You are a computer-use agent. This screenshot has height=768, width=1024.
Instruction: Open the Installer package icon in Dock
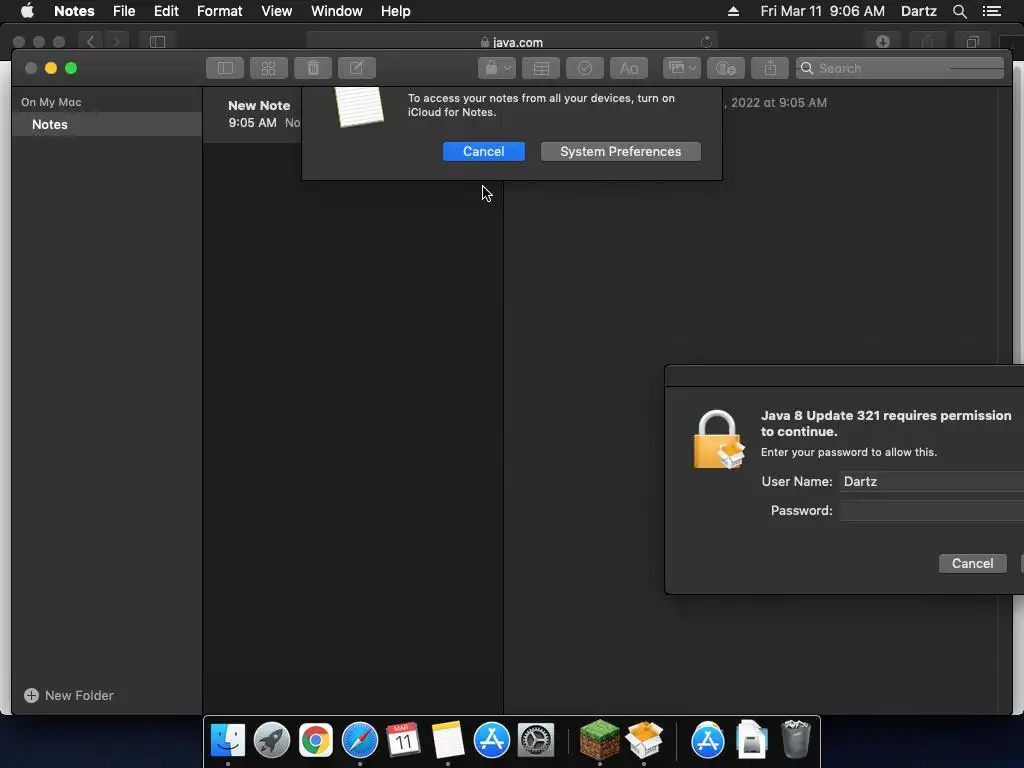(644, 740)
